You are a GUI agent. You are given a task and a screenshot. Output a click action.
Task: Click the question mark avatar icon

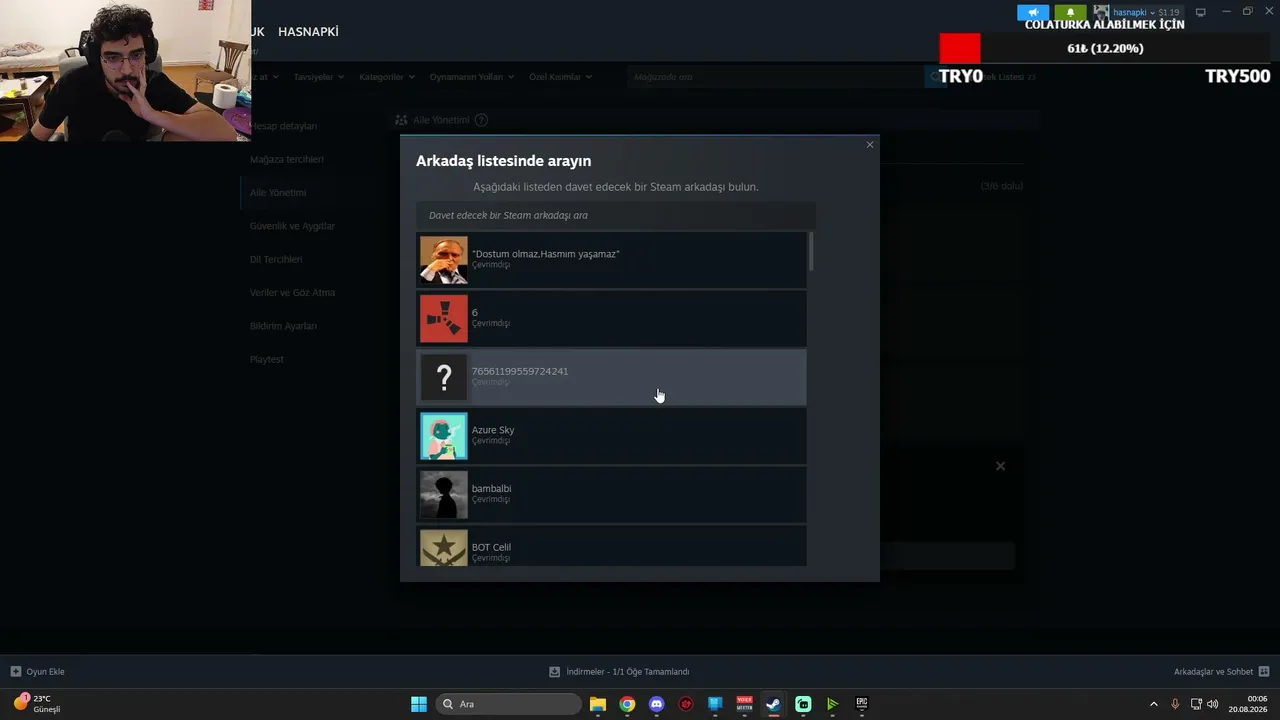coord(443,377)
